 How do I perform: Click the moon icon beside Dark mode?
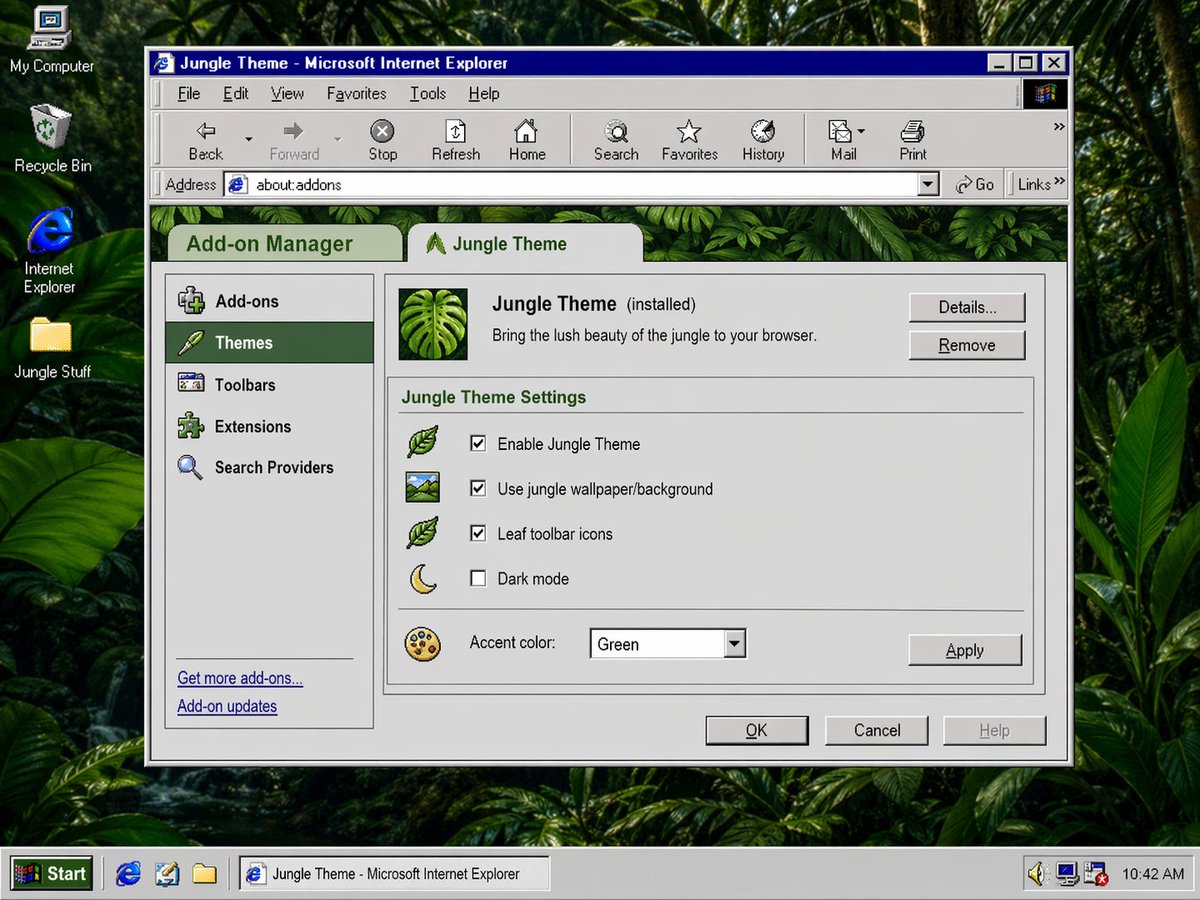click(423, 579)
